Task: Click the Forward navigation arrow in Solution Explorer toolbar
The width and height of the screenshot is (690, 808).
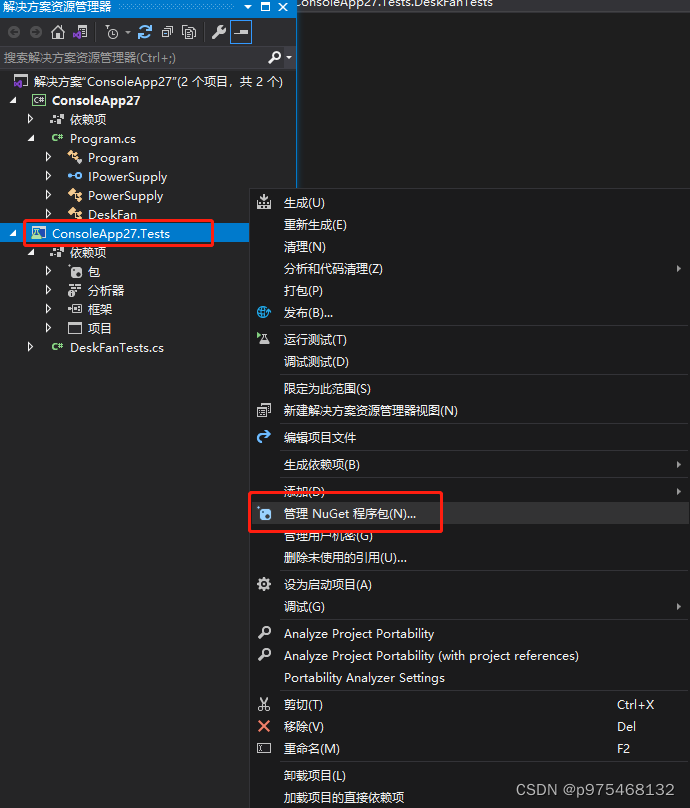Action: click(x=36, y=32)
